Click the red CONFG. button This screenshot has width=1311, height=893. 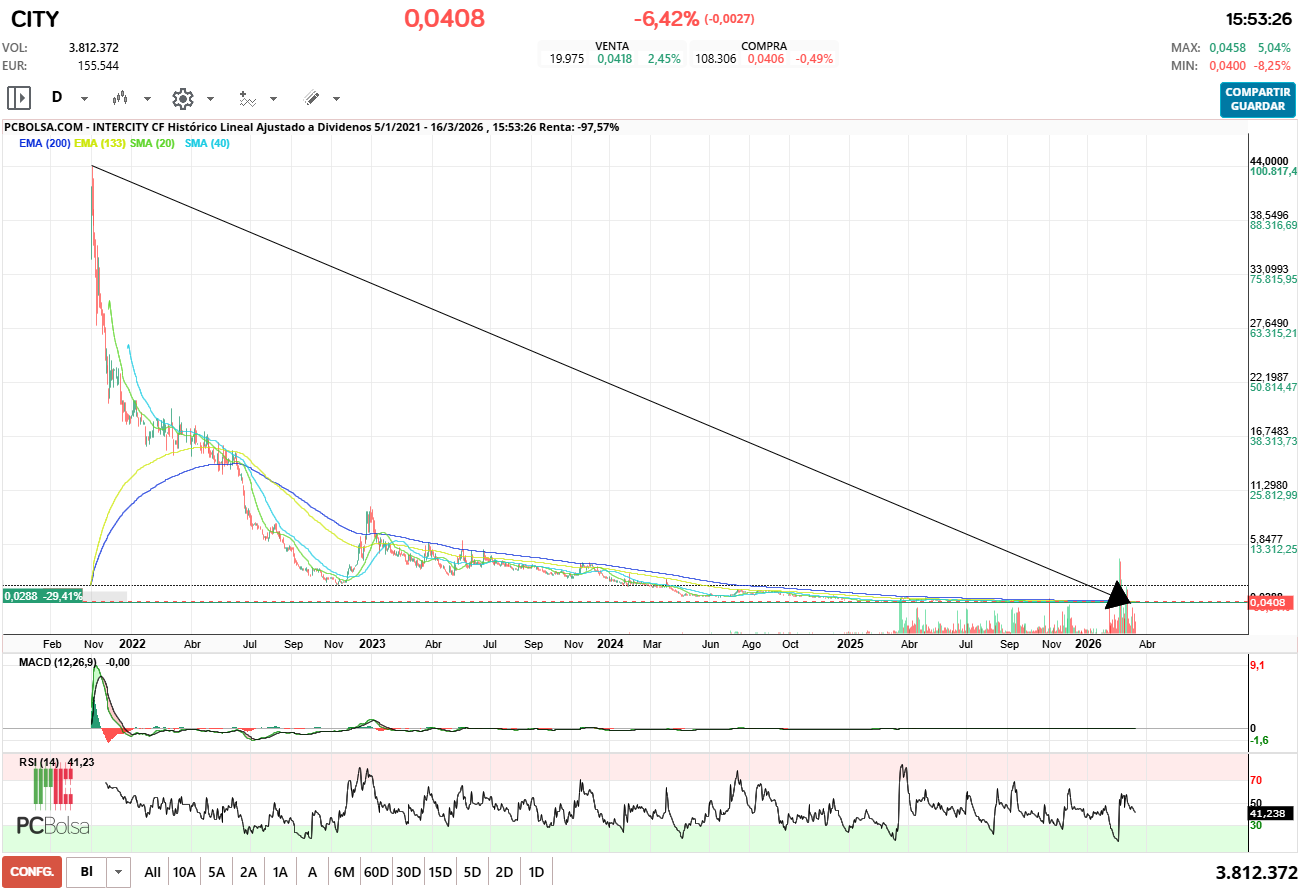[32, 872]
